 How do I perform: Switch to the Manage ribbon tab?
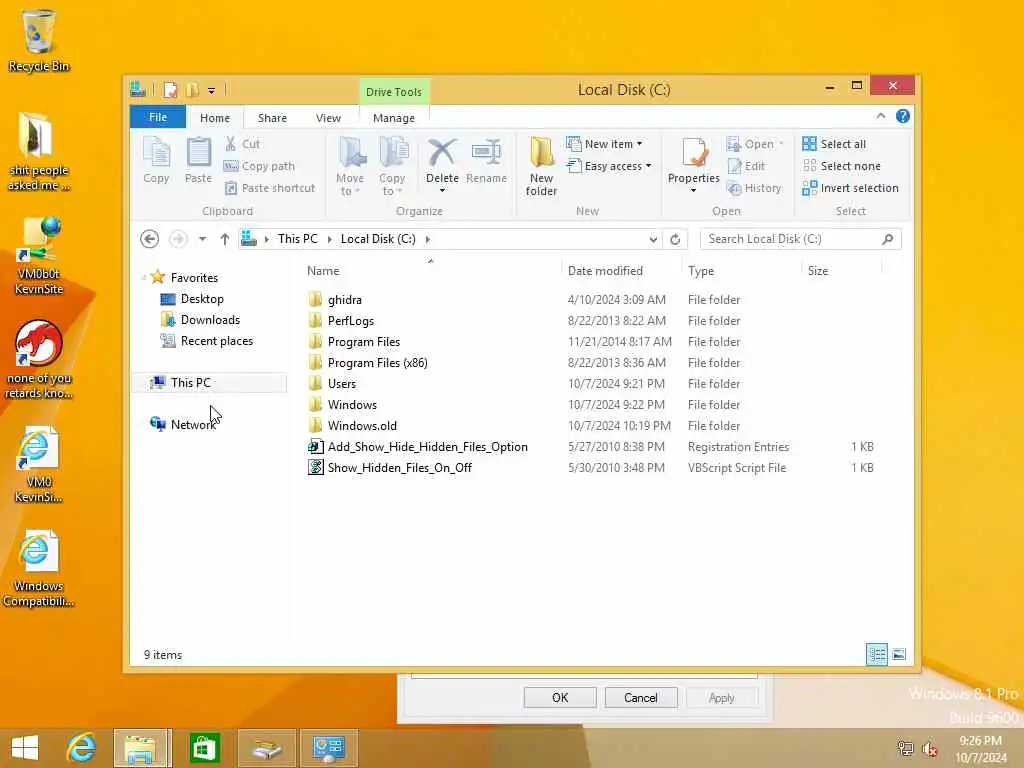394,118
